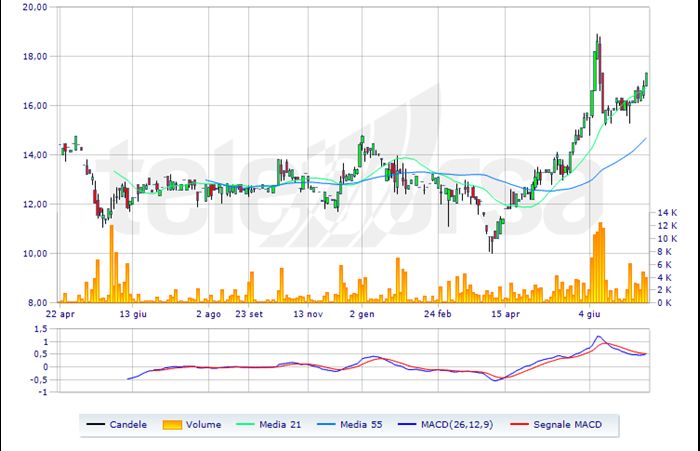700x451 pixels.
Task: Click the 16,00 price axis label
Action: [x=35, y=105]
